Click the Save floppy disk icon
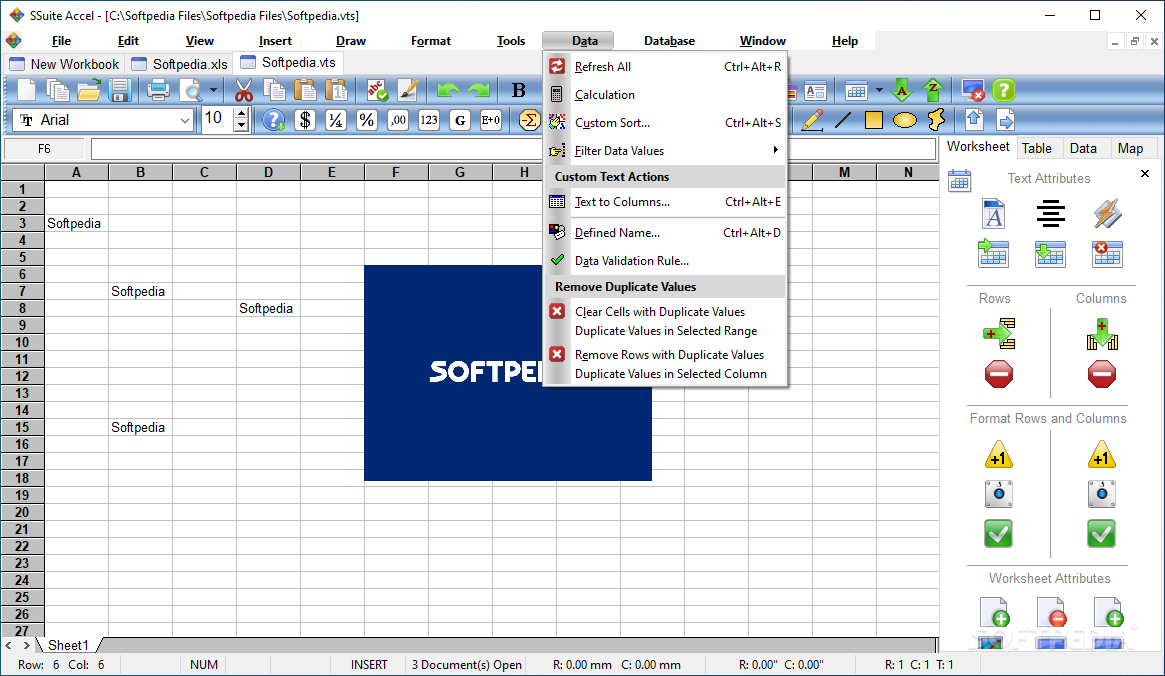 (120, 91)
